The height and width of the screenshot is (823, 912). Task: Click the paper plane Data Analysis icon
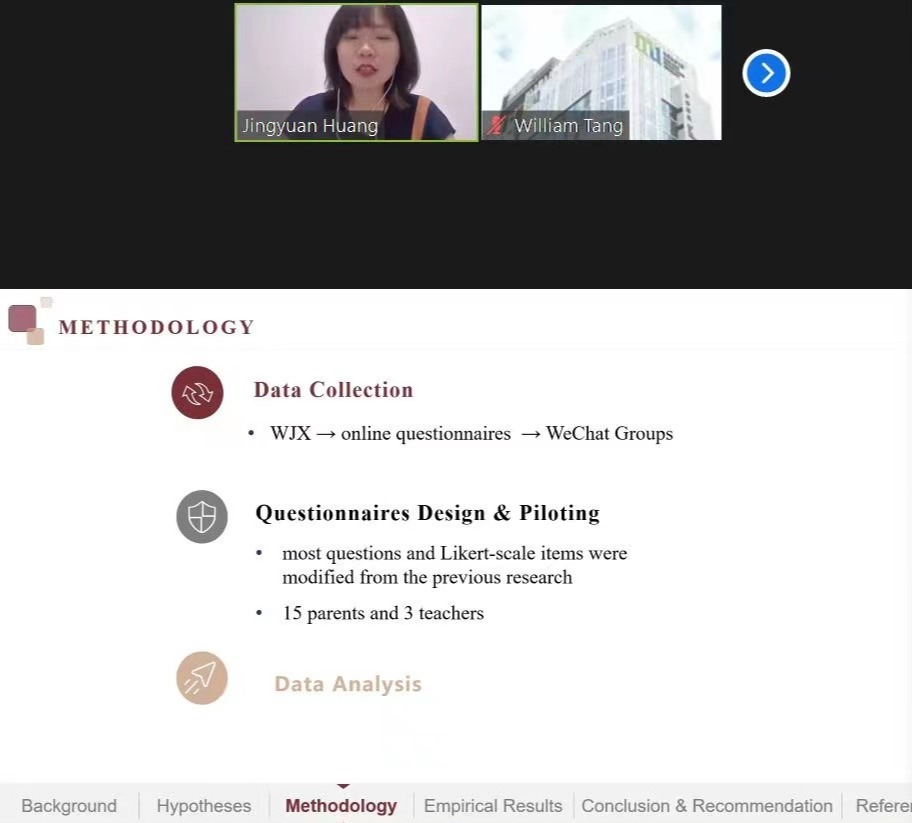click(202, 678)
